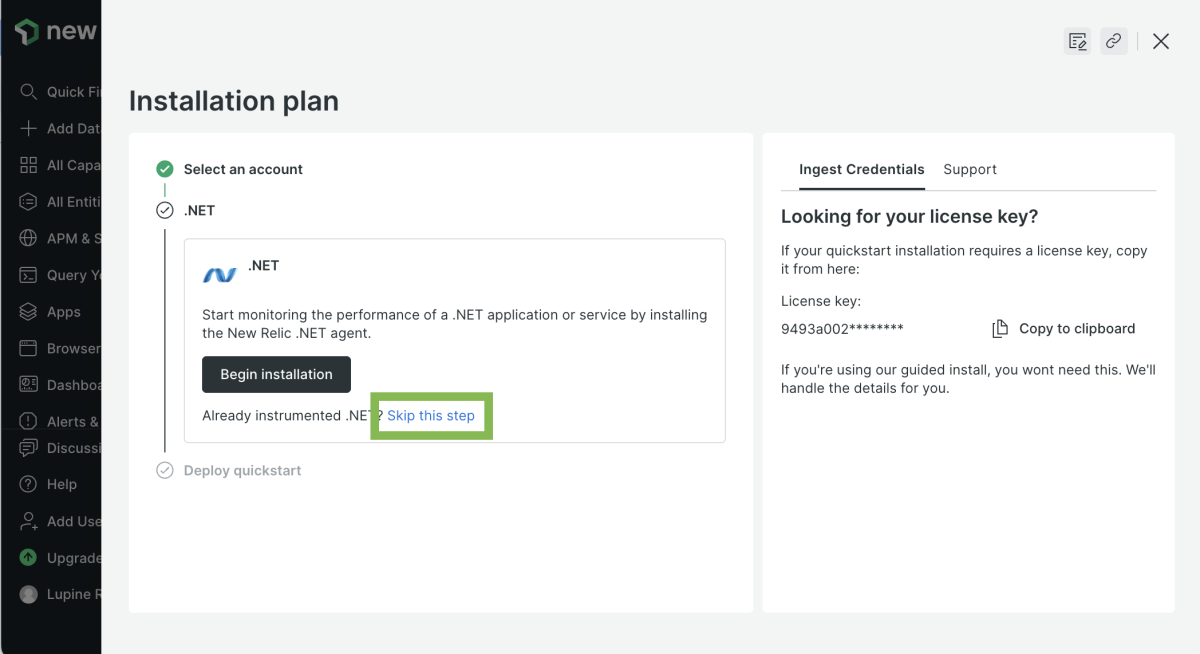This screenshot has height=654, width=1200.
Task: Close the Installation plan panel
Action: [x=1161, y=41]
